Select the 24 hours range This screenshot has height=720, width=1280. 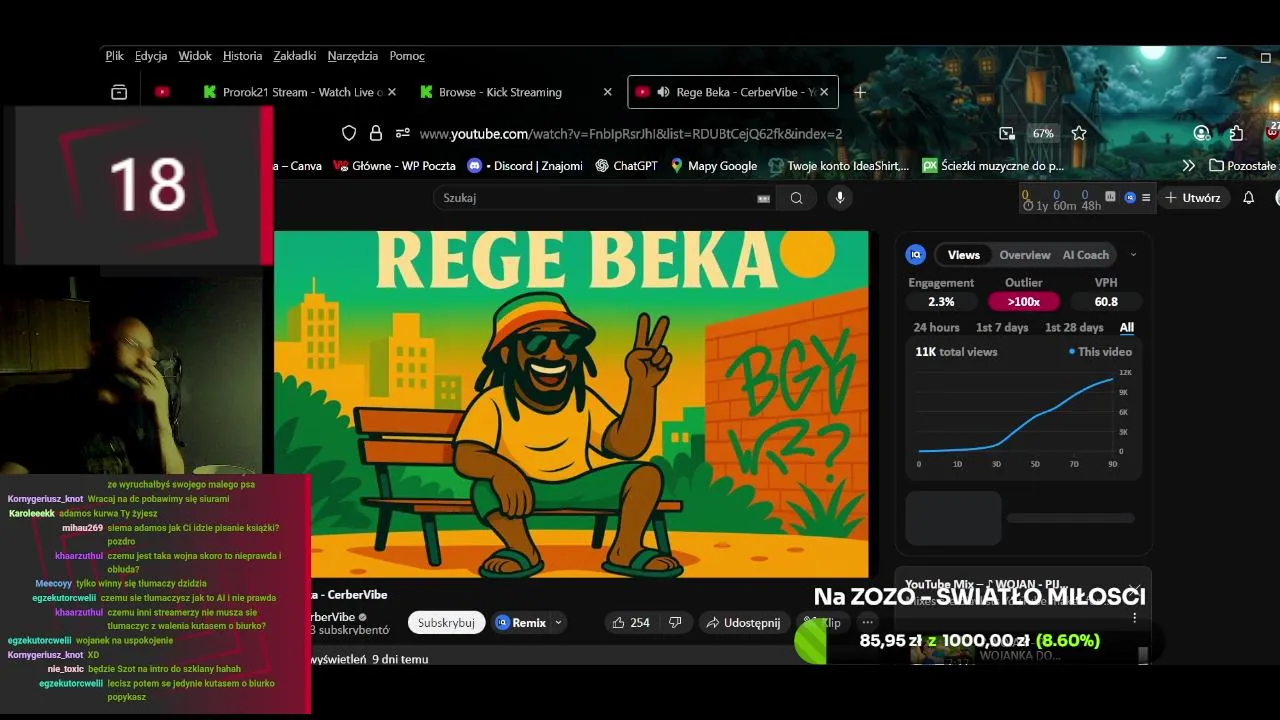936,328
